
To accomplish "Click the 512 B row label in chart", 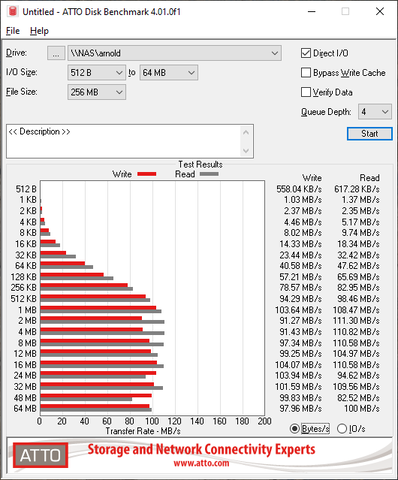I will click(x=26, y=189).
